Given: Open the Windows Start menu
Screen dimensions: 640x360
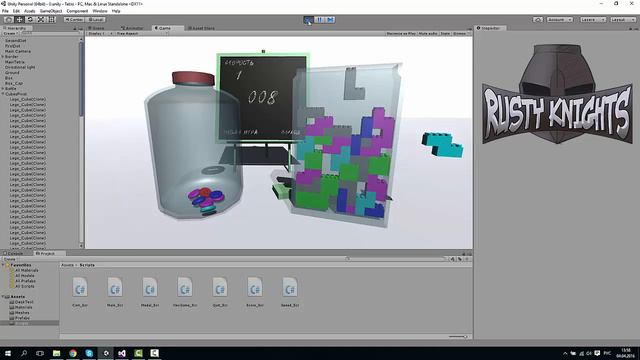Looking at the screenshot, I should 8,353.
